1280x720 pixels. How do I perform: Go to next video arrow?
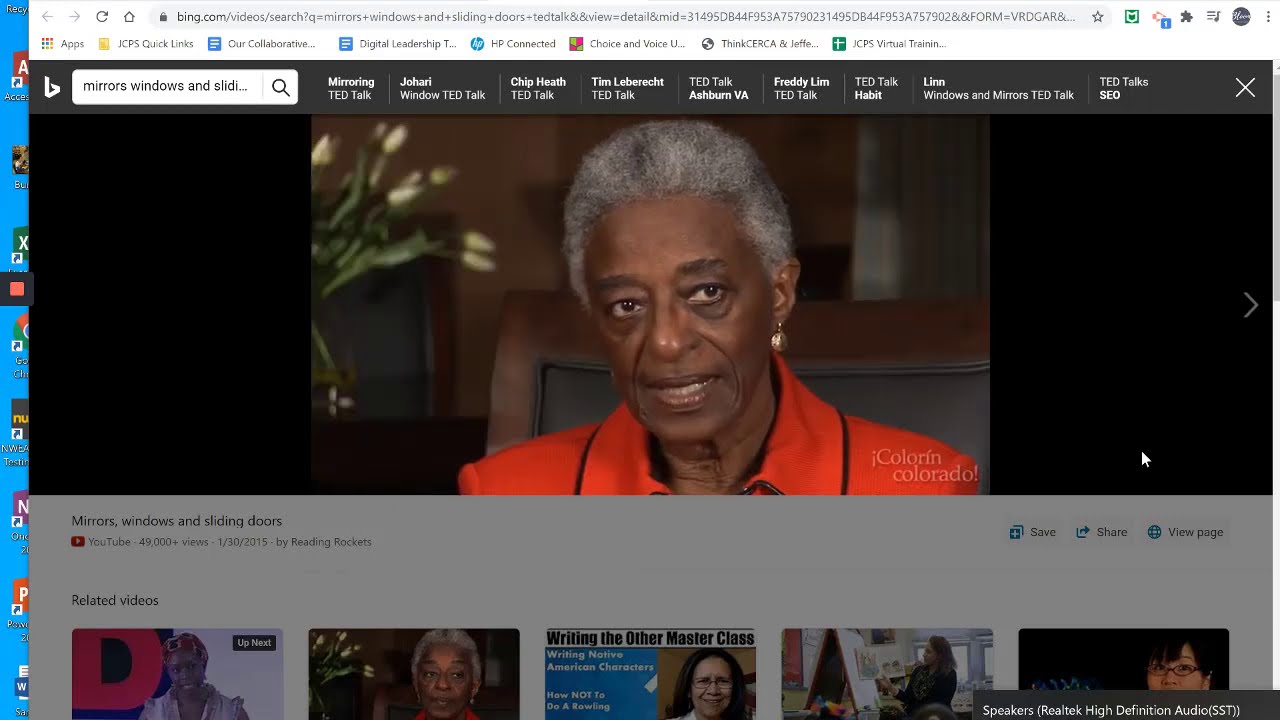tap(1250, 305)
